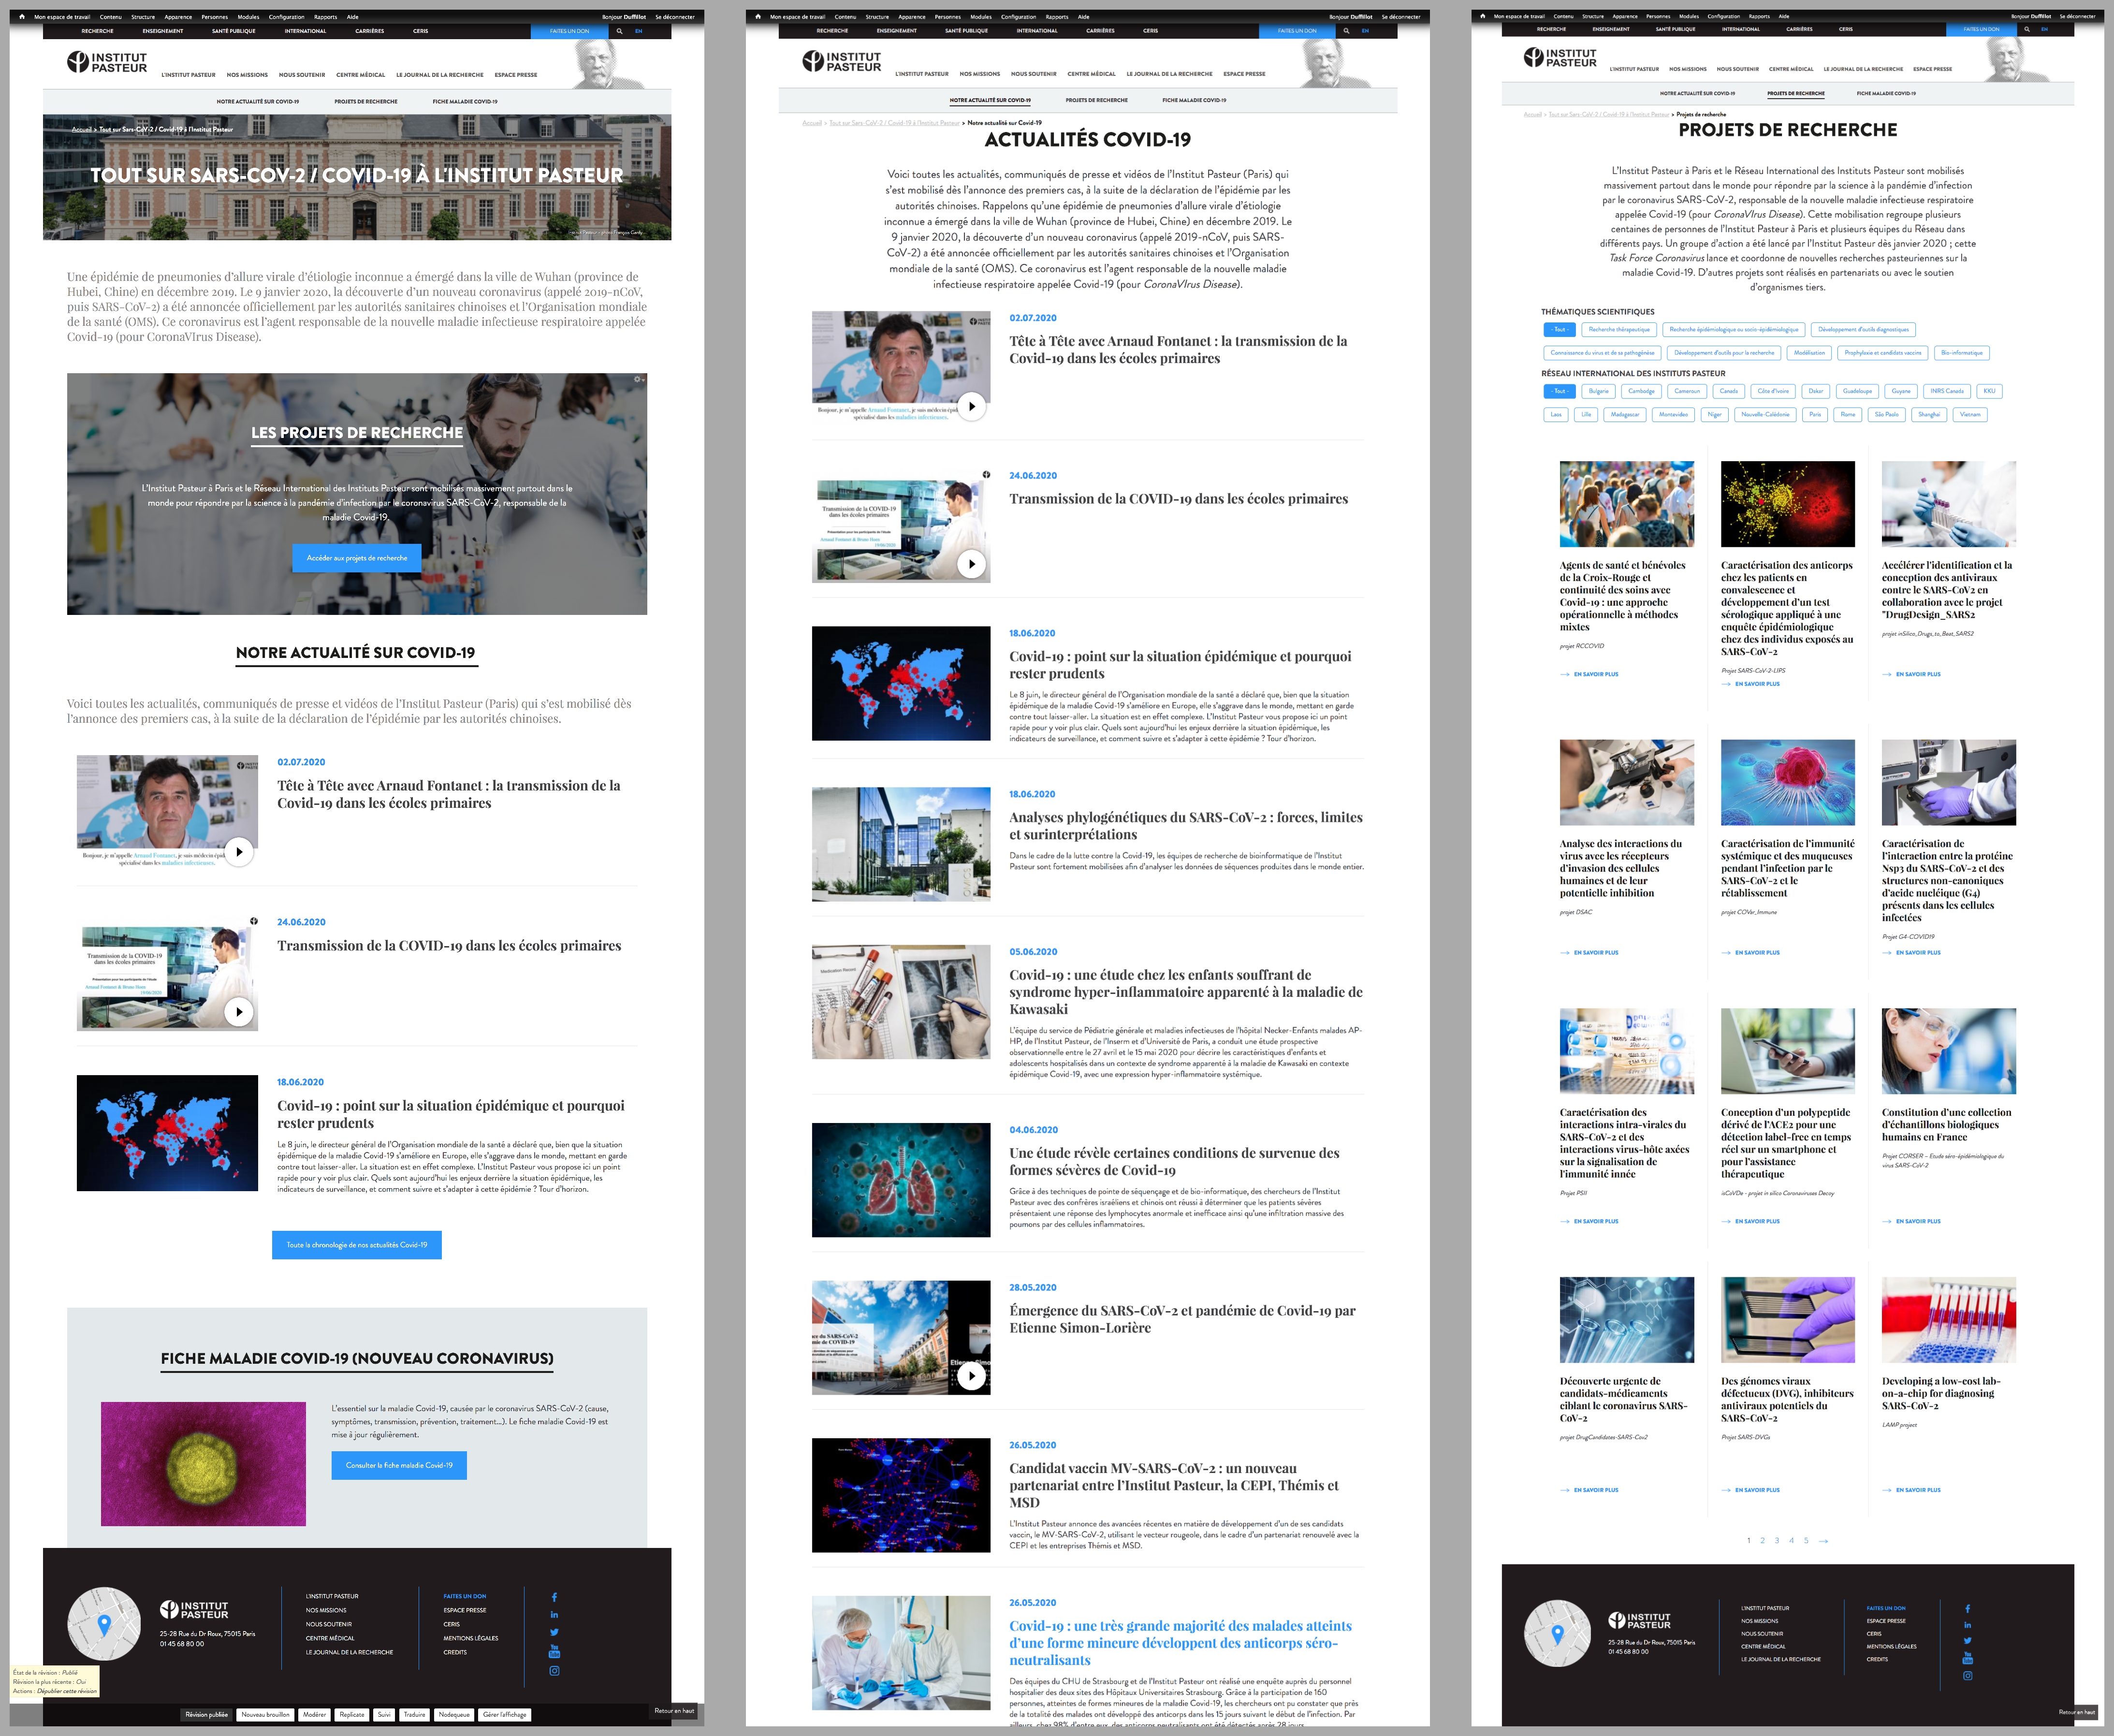This screenshot has height=1736, width=2114.
Task: Click Retour en haut on left page
Action: click(674, 1711)
